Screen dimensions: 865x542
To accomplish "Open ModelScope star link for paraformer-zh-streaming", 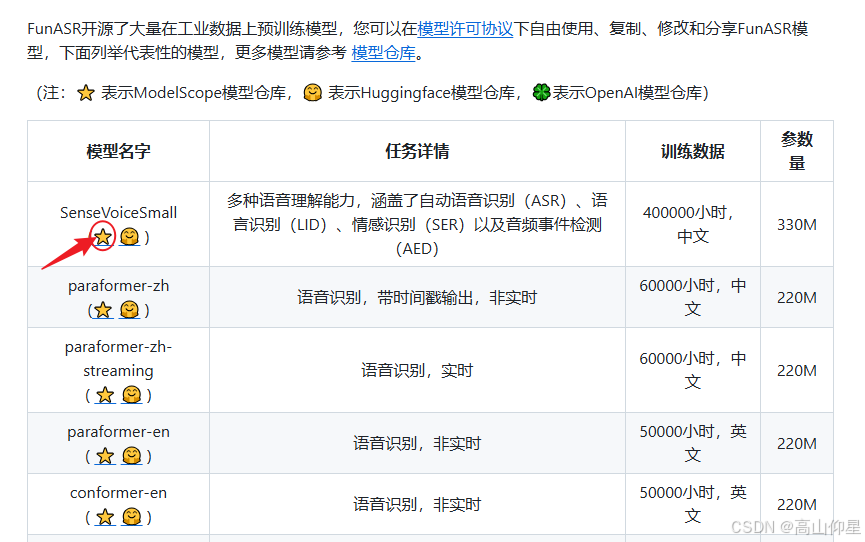I will tap(105, 395).
